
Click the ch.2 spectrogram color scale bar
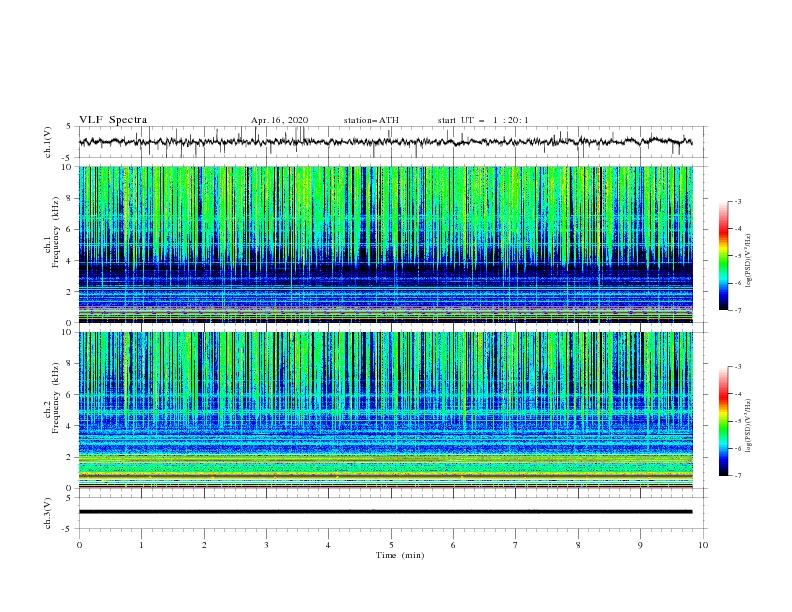[724, 421]
